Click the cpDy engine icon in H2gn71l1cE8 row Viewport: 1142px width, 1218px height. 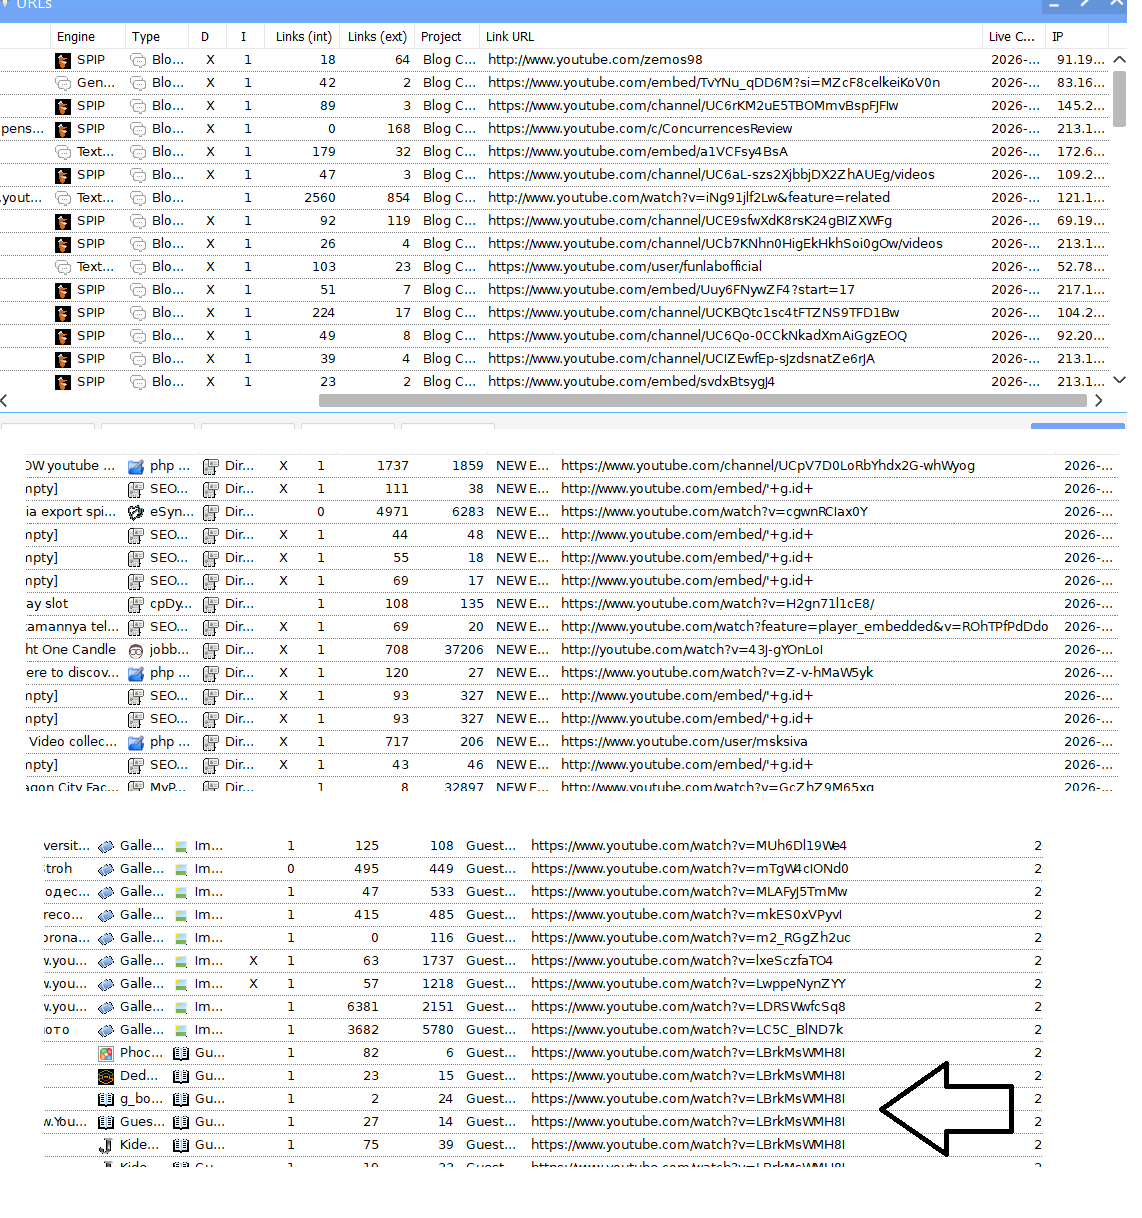(x=136, y=604)
